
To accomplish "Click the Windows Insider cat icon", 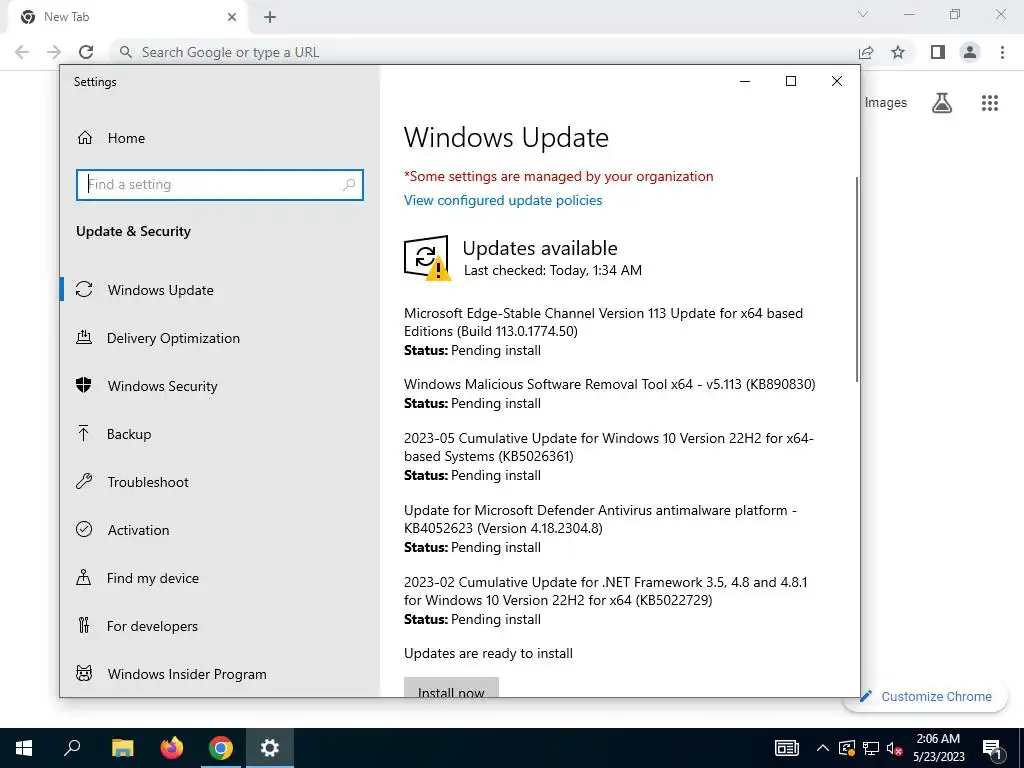I will [x=84, y=673].
